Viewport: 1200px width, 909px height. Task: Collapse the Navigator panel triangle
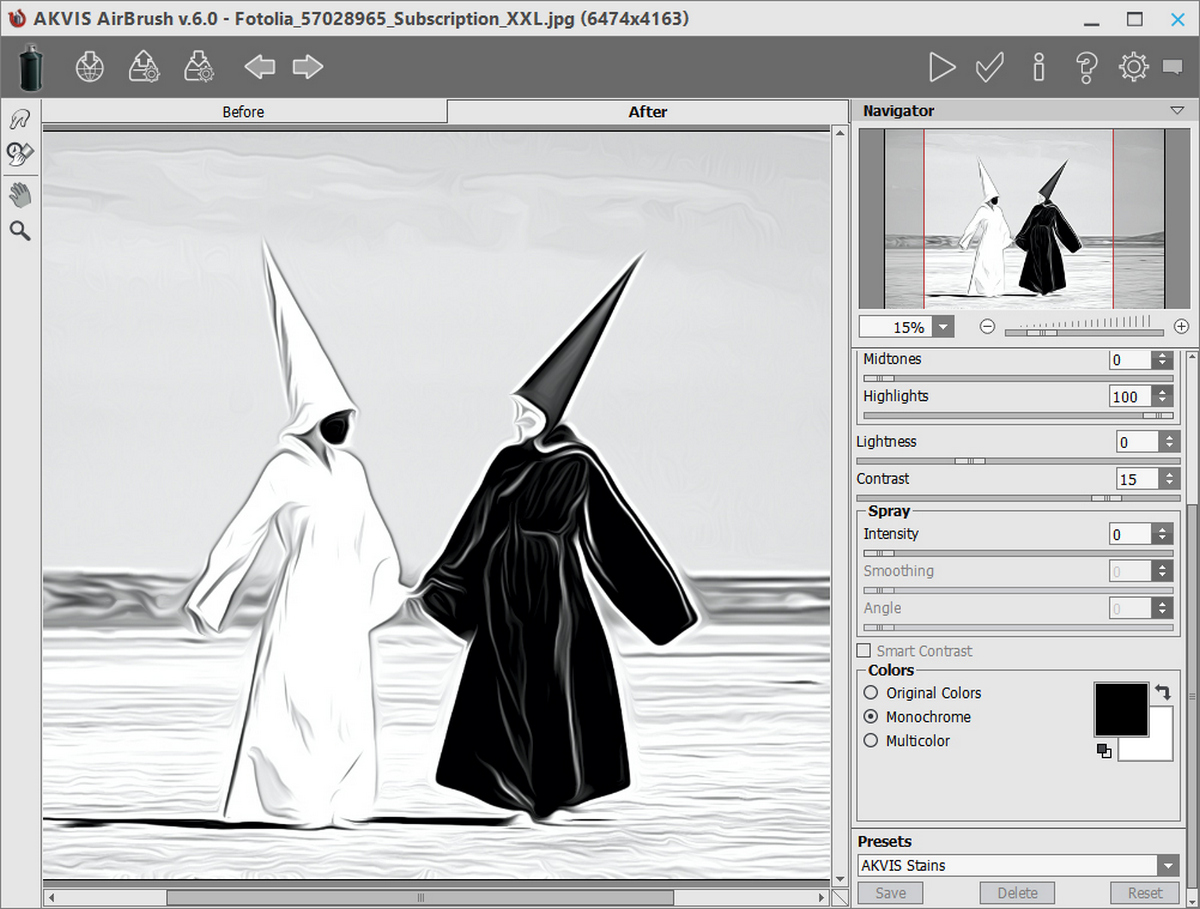1176,111
